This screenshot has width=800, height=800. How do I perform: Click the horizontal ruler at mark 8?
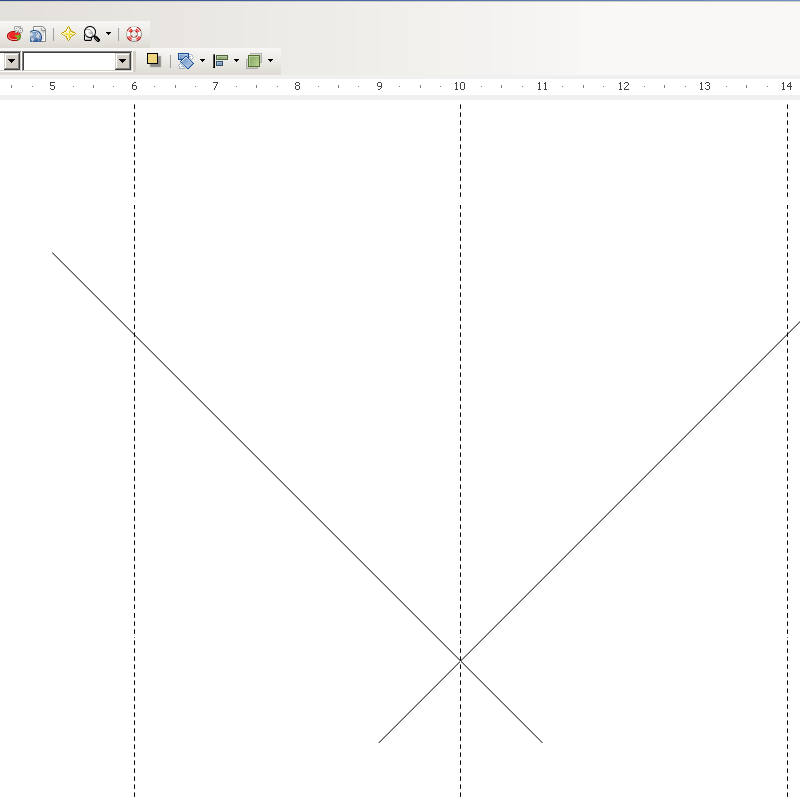297,87
